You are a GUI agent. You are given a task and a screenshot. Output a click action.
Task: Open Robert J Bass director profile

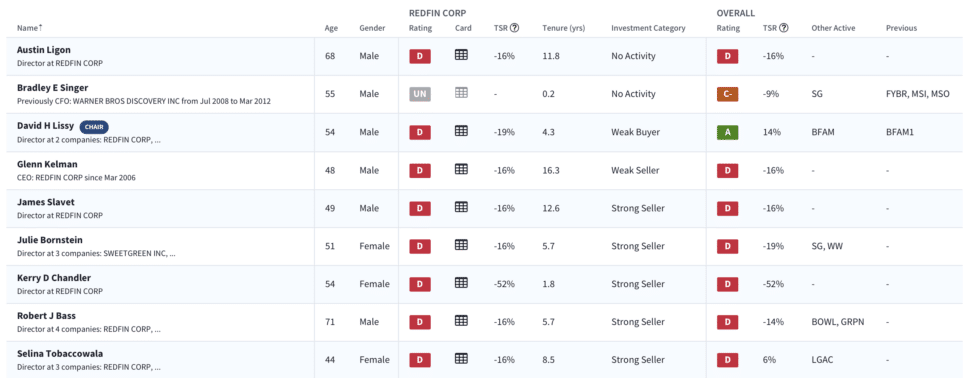coord(46,316)
